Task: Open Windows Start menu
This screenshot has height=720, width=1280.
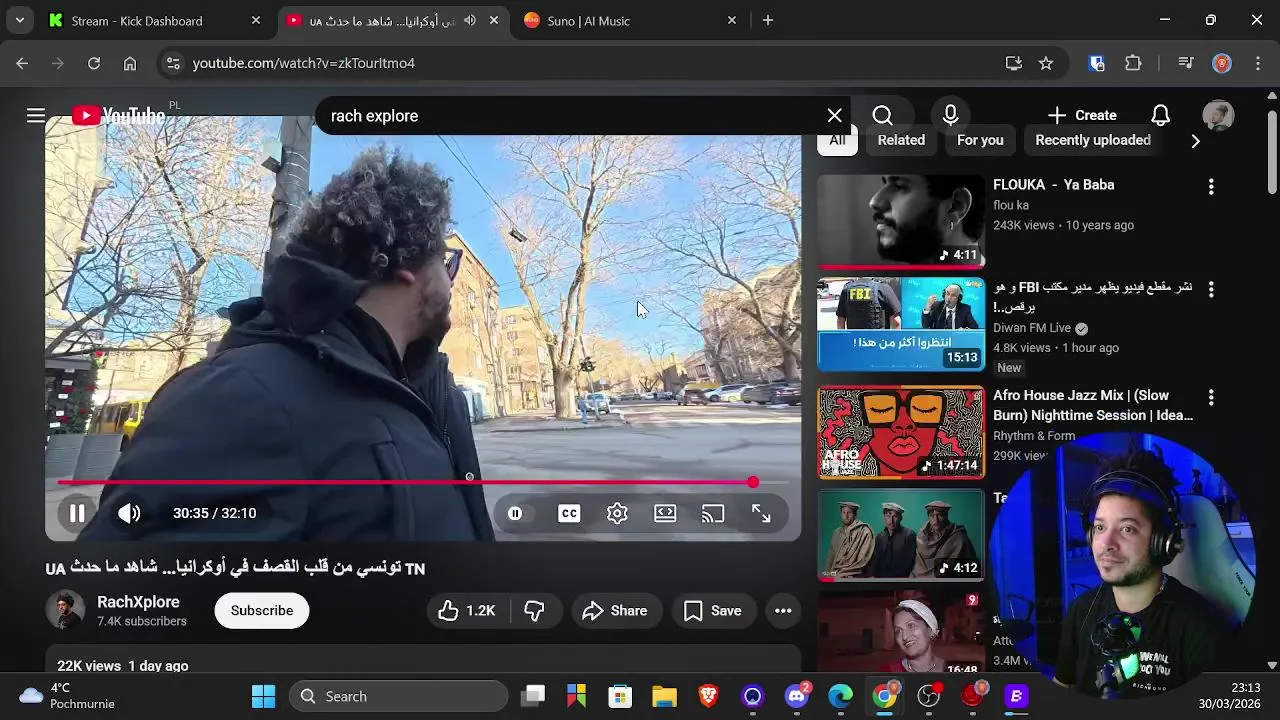Action: pos(263,697)
